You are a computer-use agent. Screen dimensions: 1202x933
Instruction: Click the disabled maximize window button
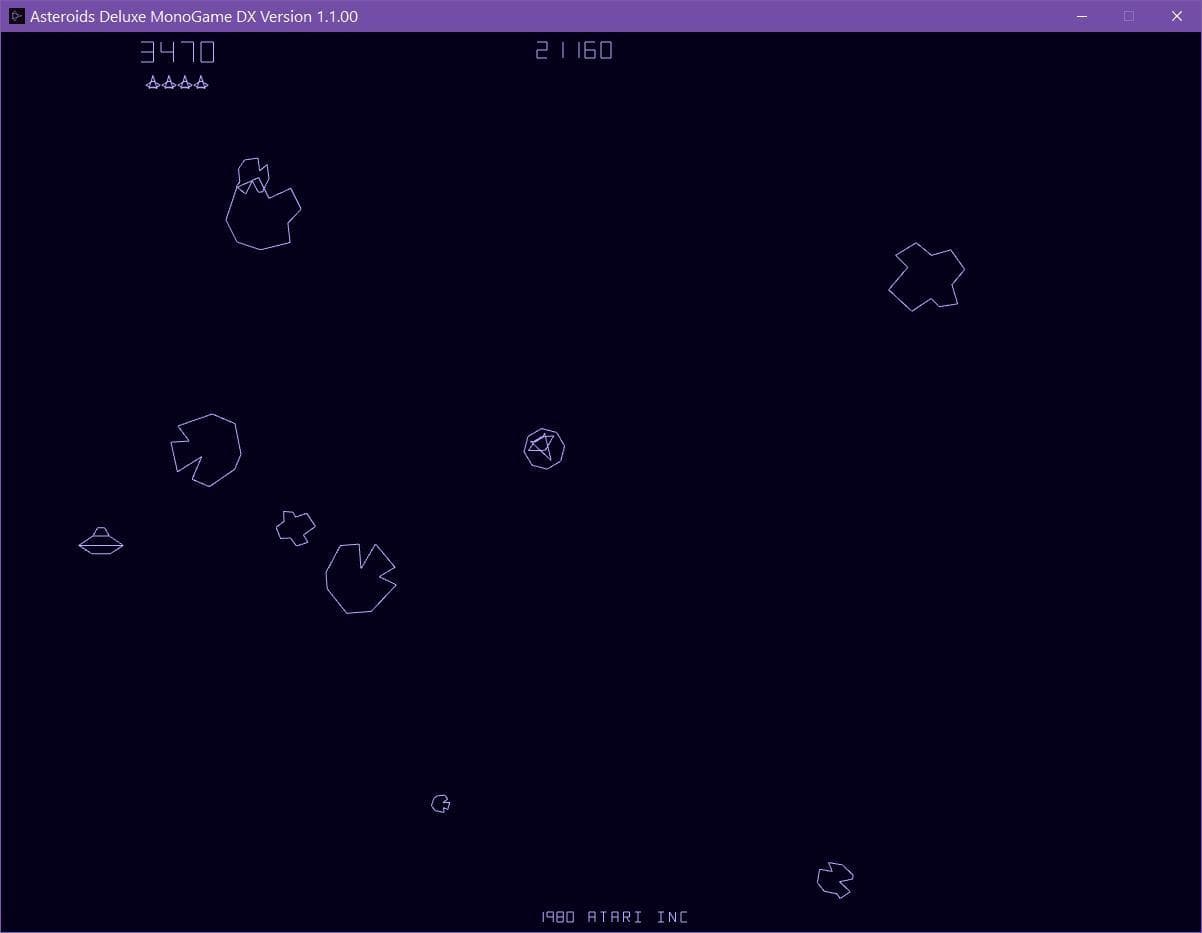[1129, 16]
